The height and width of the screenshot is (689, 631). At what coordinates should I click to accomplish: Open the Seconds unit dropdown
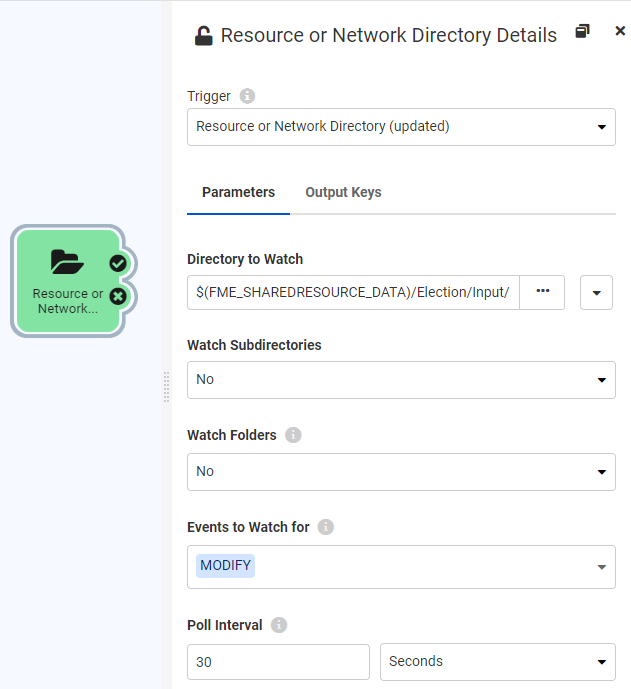pyautogui.click(x=498, y=662)
